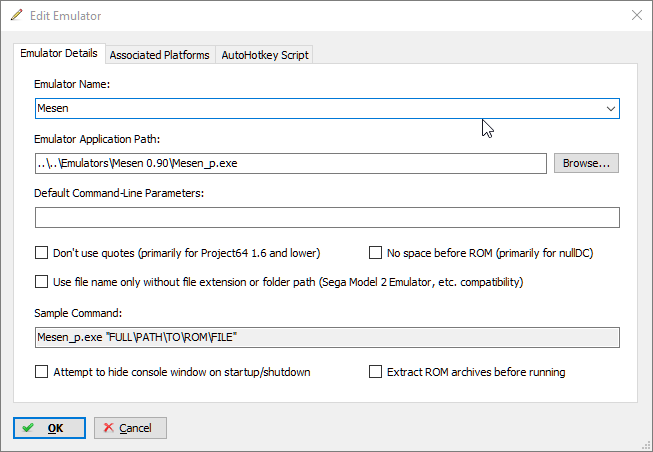
Task: Click the Edit Emulator title text
Action: point(65,16)
